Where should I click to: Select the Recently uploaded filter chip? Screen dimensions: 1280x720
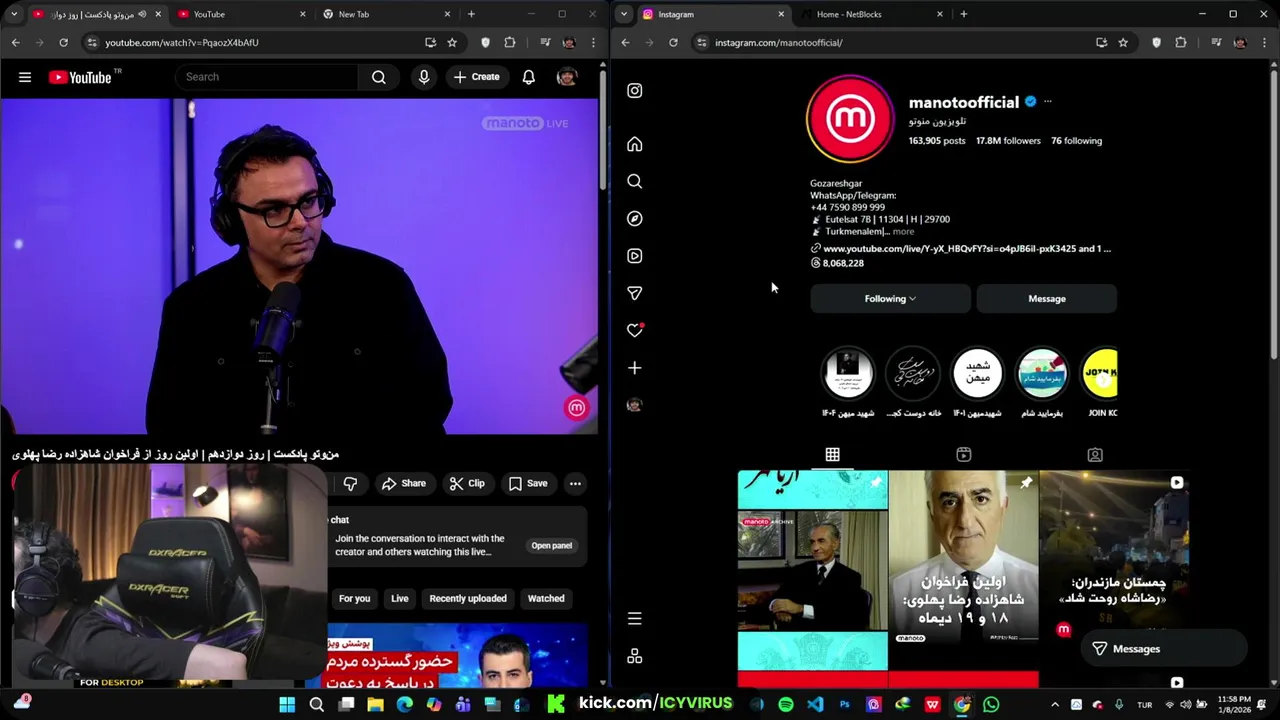(468, 599)
